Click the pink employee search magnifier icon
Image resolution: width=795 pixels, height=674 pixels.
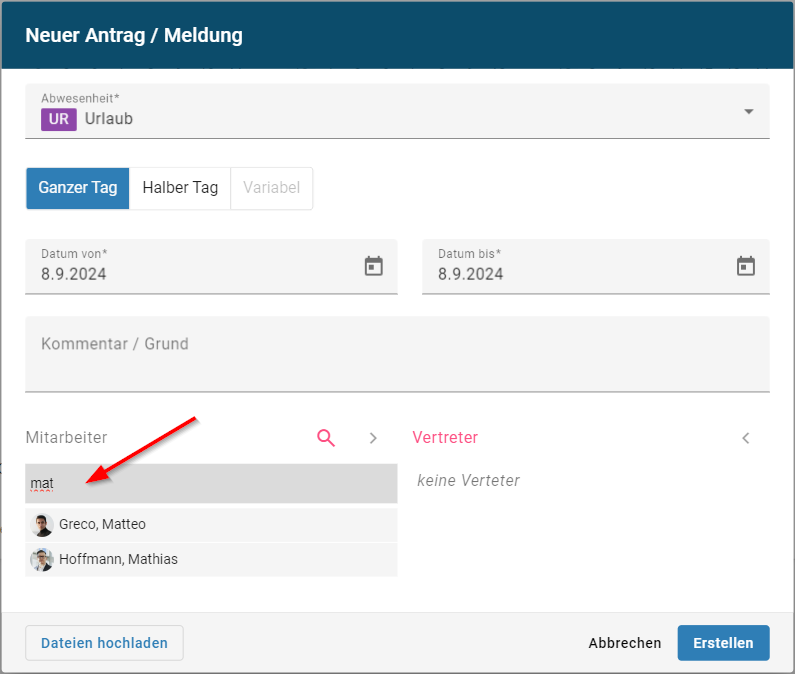click(x=326, y=438)
